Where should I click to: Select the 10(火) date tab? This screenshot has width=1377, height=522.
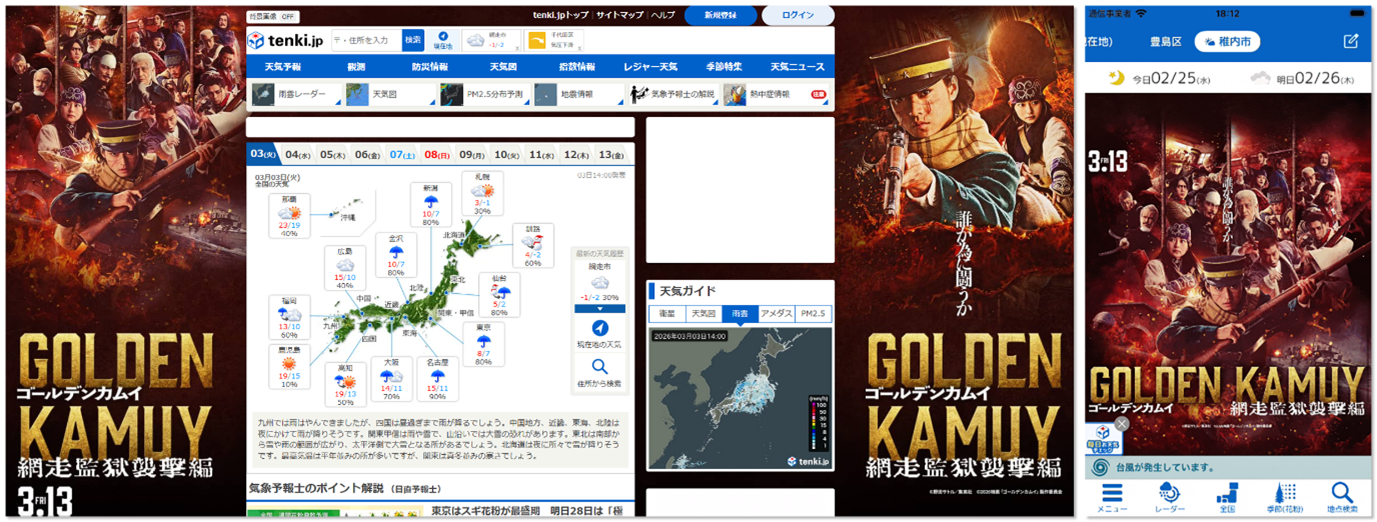click(507, 155)
